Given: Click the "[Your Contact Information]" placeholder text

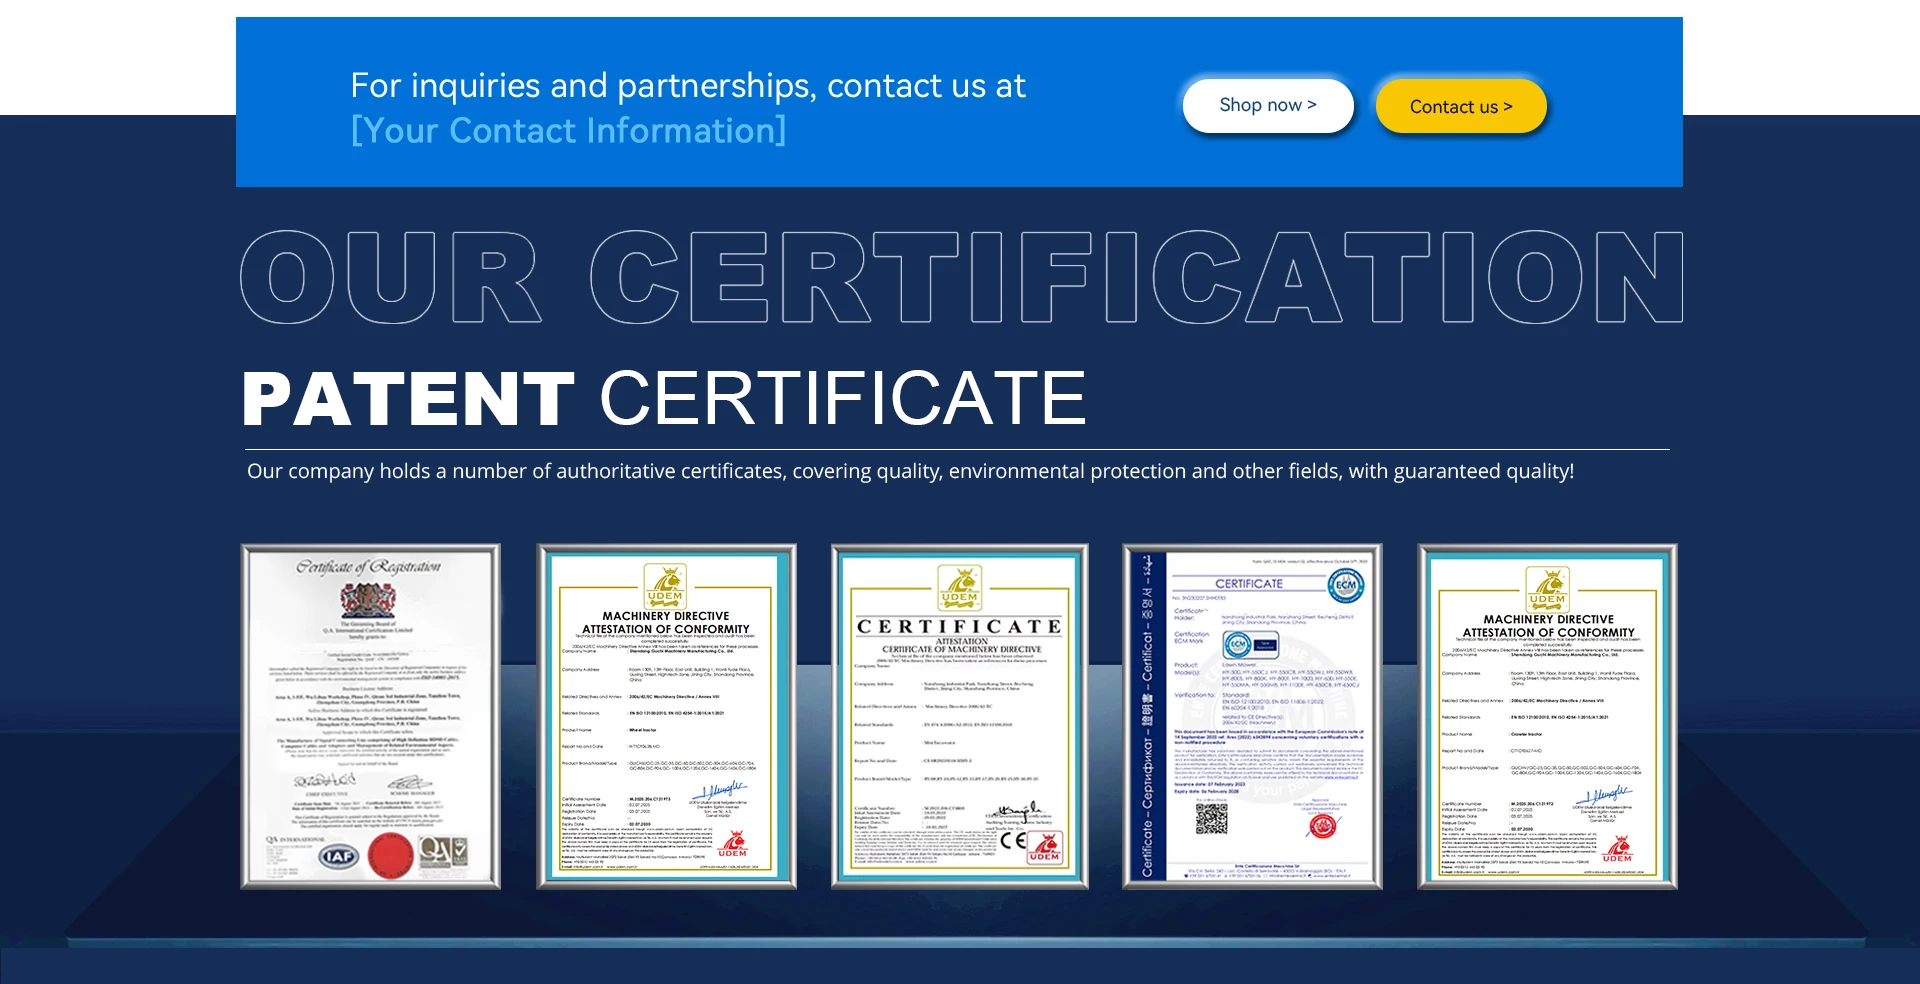Looking at the screenshot, I should tap(568, 131).
